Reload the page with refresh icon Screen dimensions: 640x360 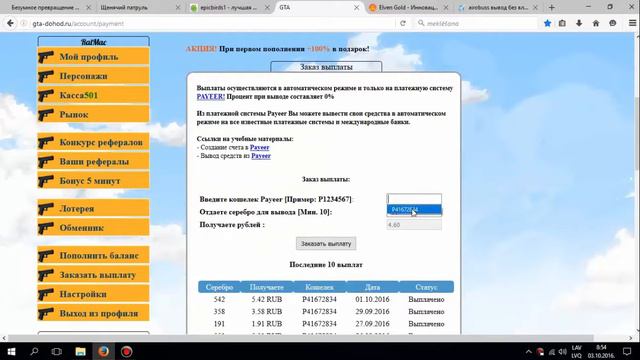point(403,23)
